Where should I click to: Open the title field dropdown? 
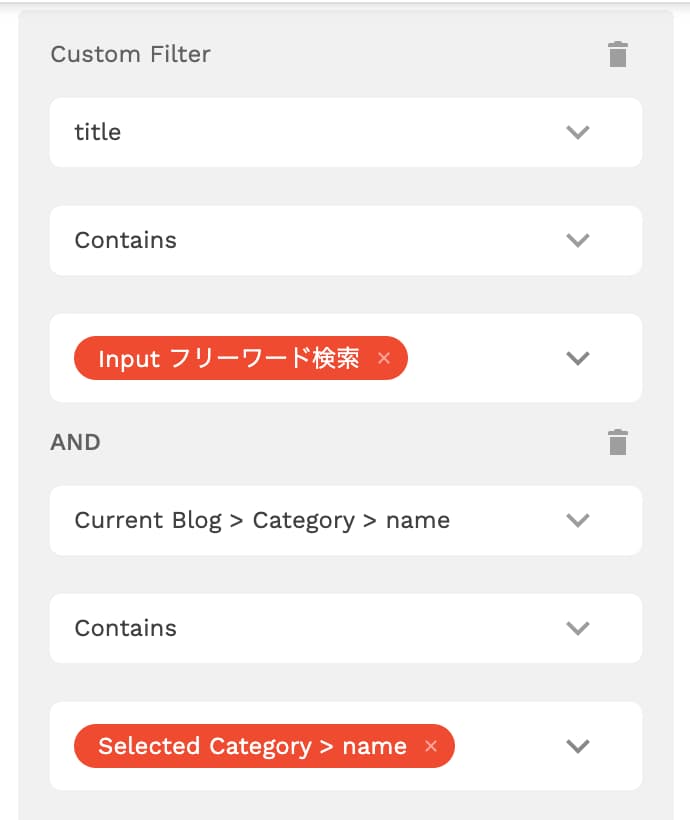coord(346,132)
